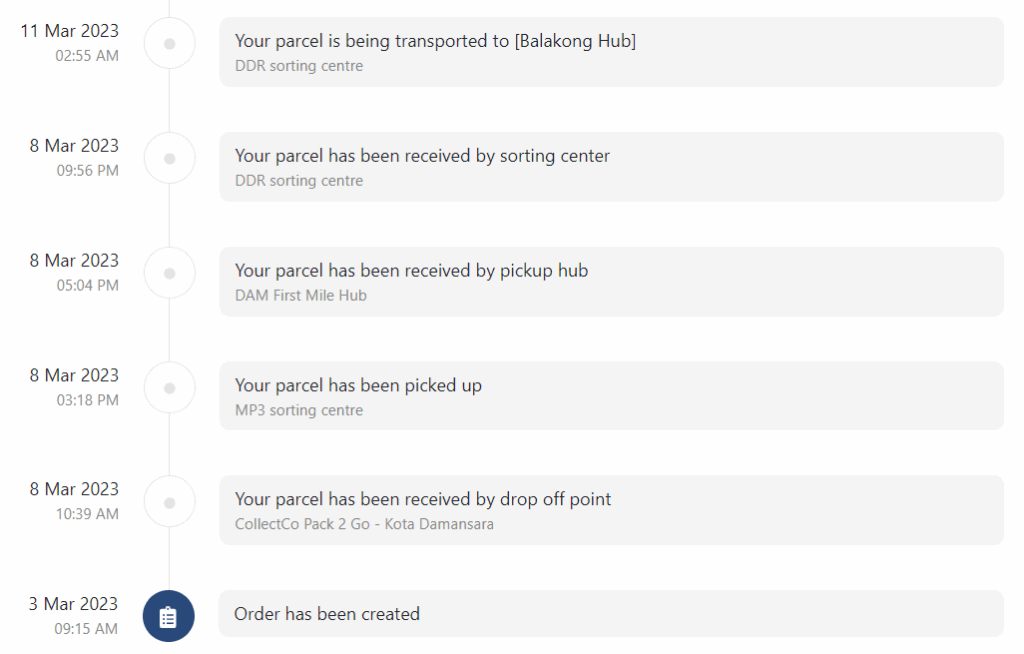Click the timeline dot for 8 Mar 03:18 PM

tap(170, 388)
